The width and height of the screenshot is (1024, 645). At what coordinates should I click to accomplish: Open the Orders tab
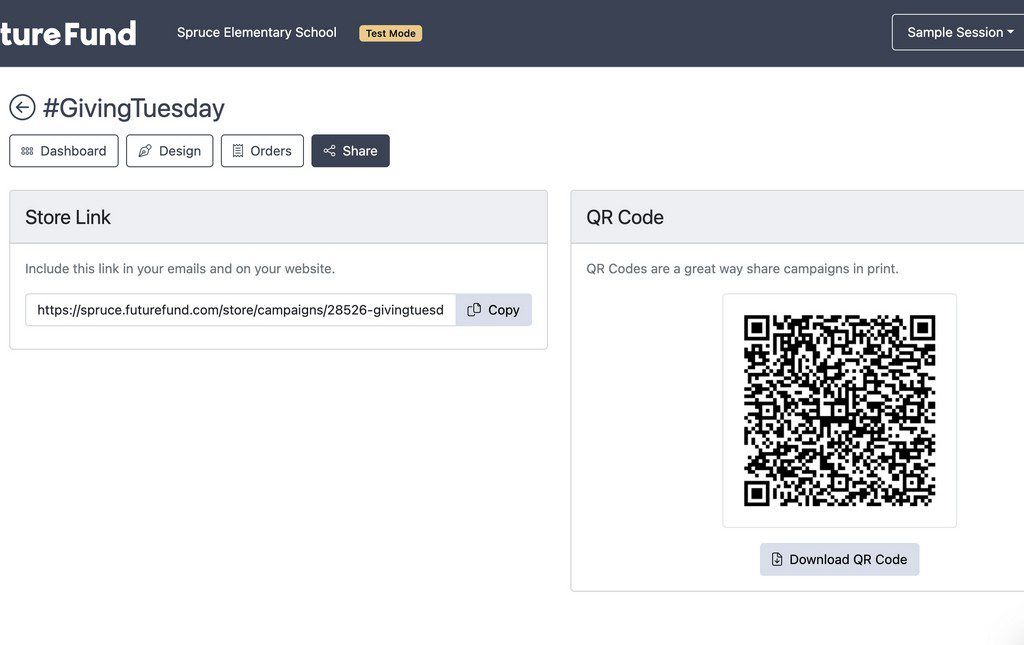[x=262, y=151]
